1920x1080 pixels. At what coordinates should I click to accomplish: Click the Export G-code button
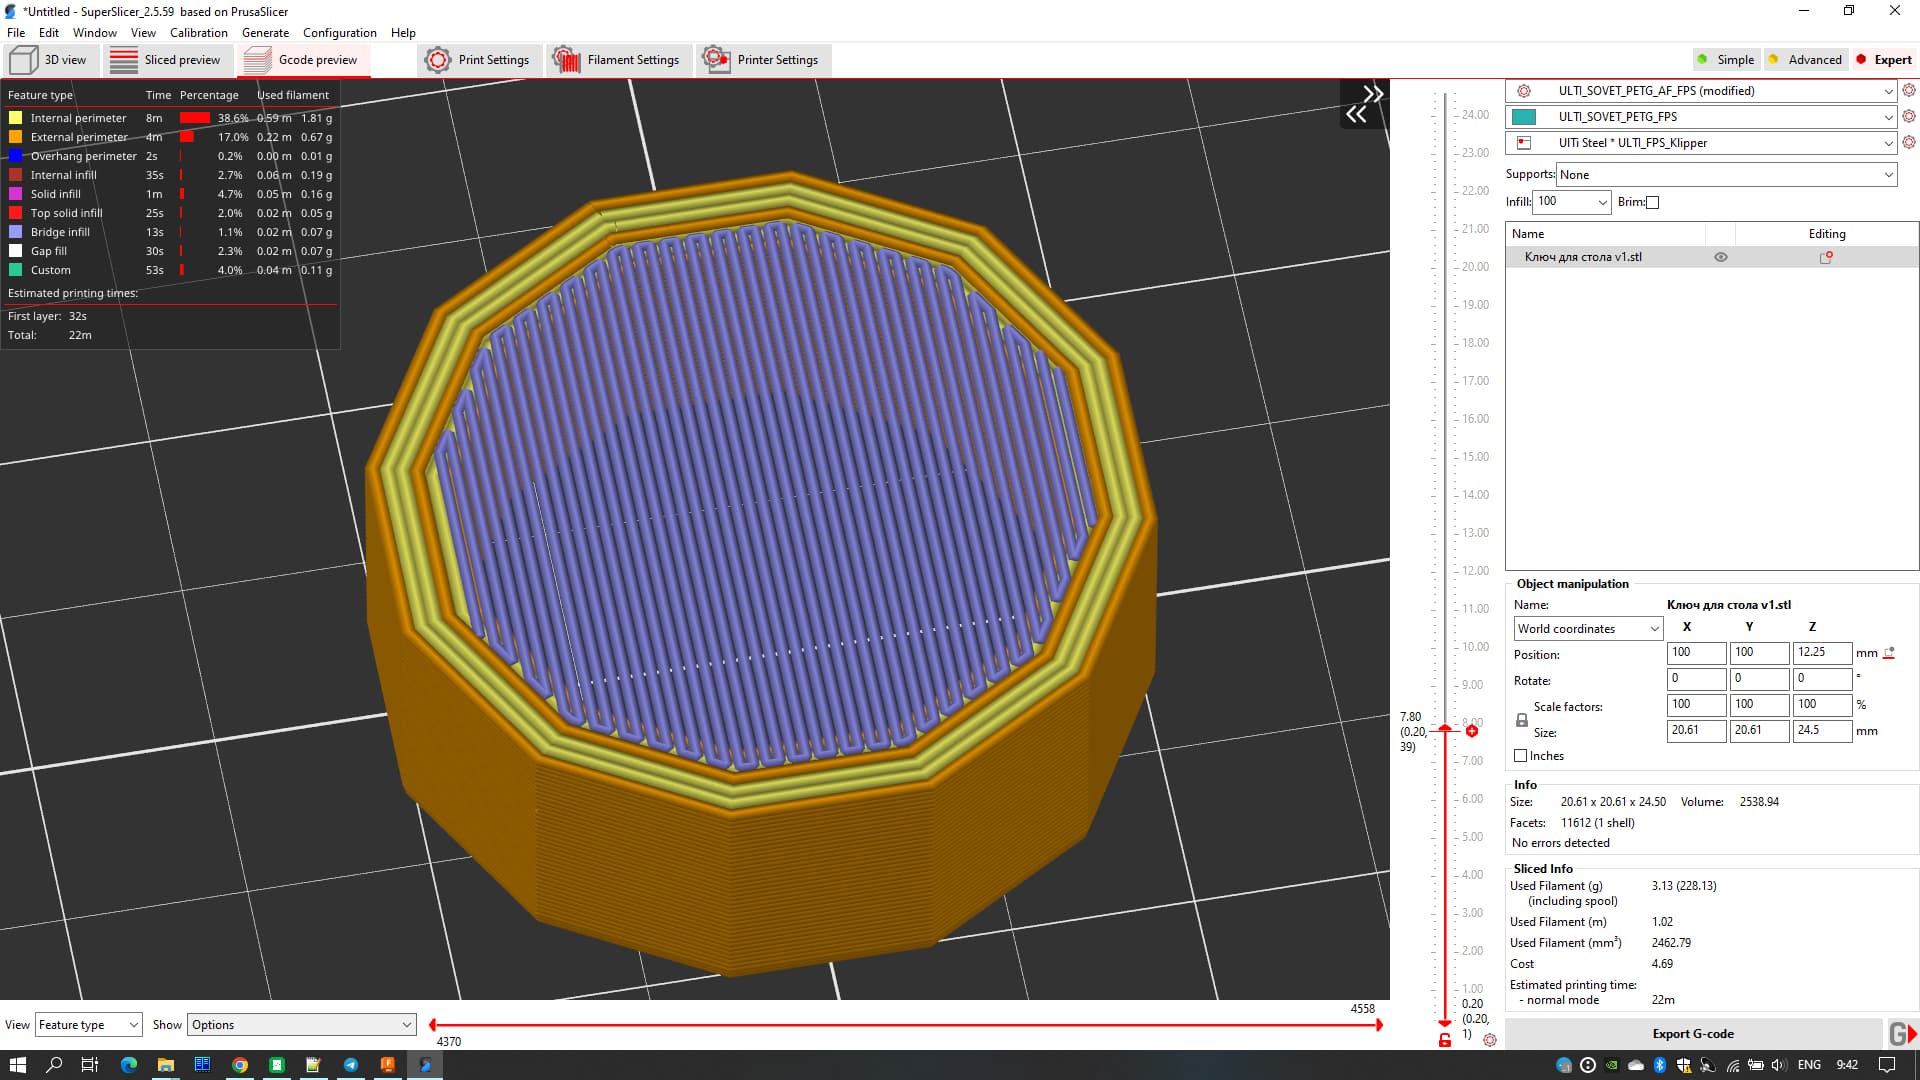coord(1692,1034)
